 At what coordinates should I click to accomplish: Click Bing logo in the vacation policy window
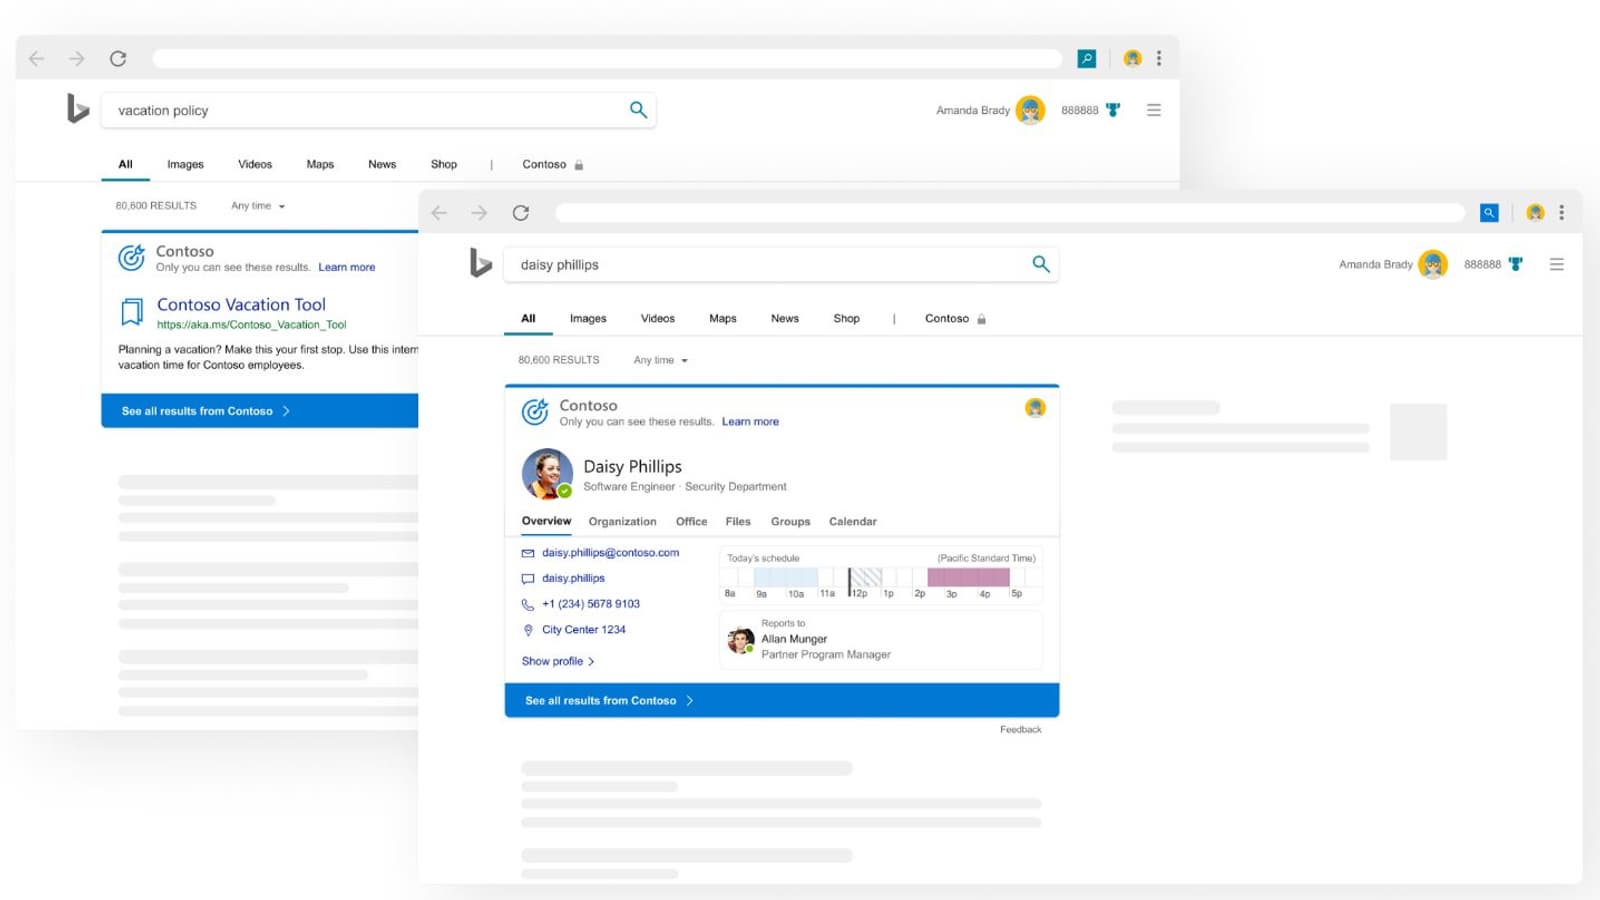click(x=78, y=108)
